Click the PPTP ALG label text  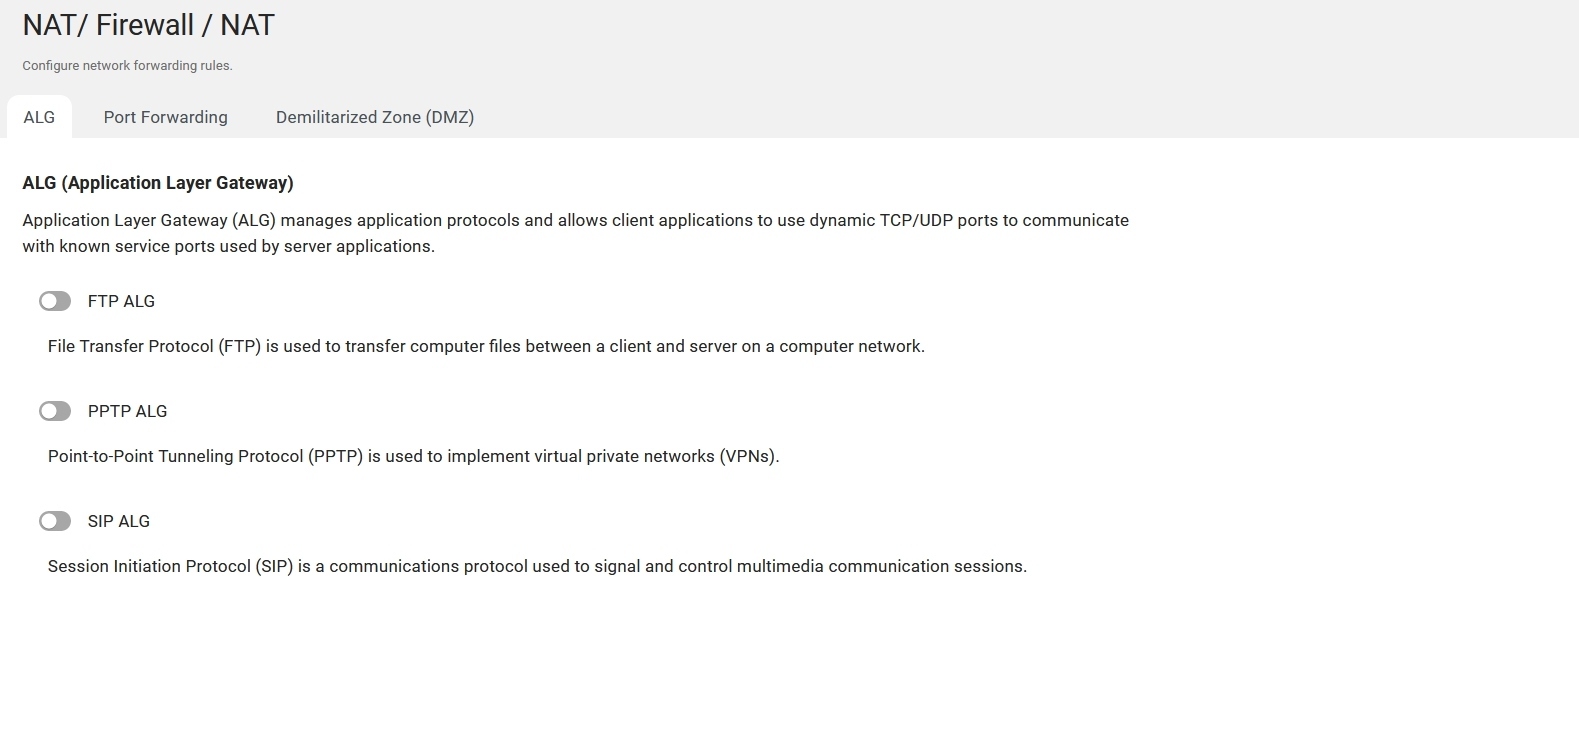127,411
